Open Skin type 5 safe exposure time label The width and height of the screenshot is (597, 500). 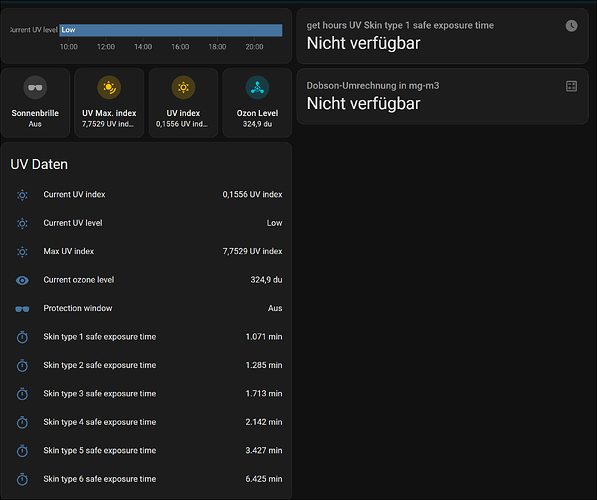(100, 450)
